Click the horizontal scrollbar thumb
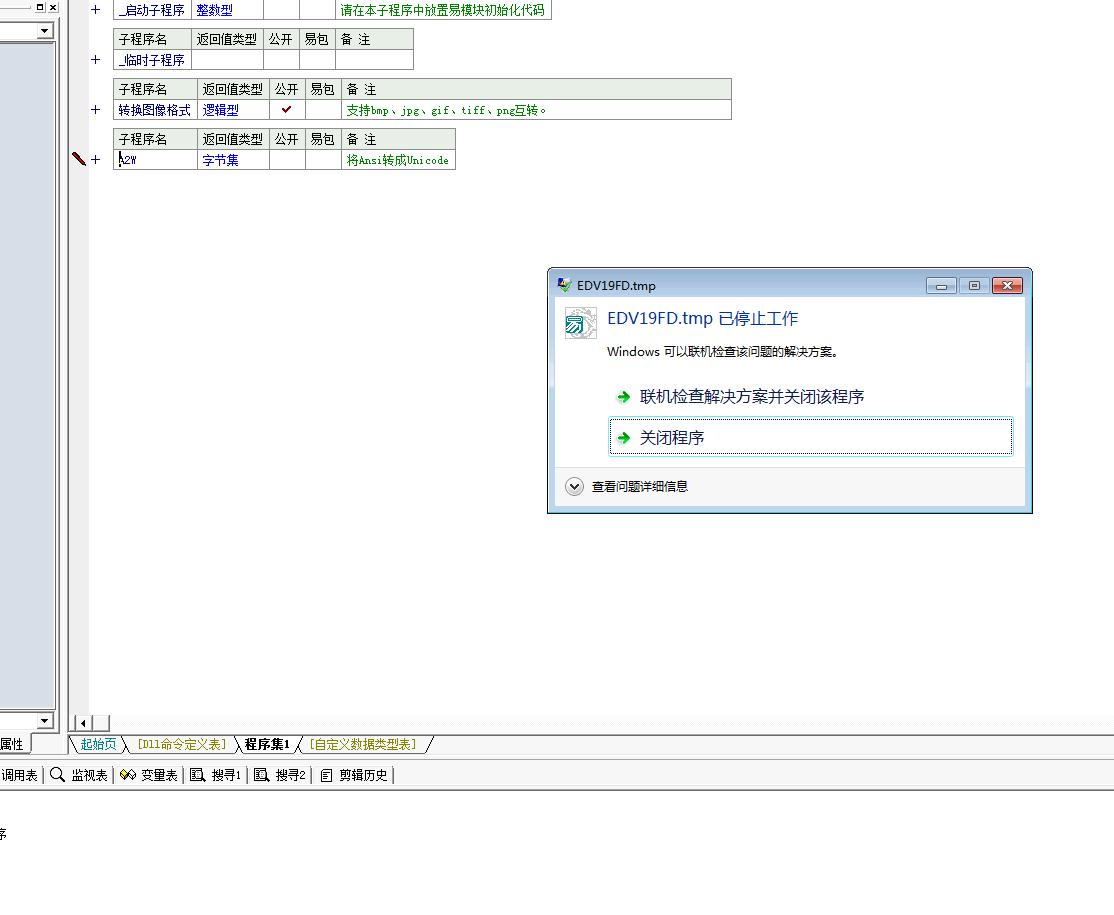Image resolution: width=1114 pixels, height=915 pixels. (101, 723)
